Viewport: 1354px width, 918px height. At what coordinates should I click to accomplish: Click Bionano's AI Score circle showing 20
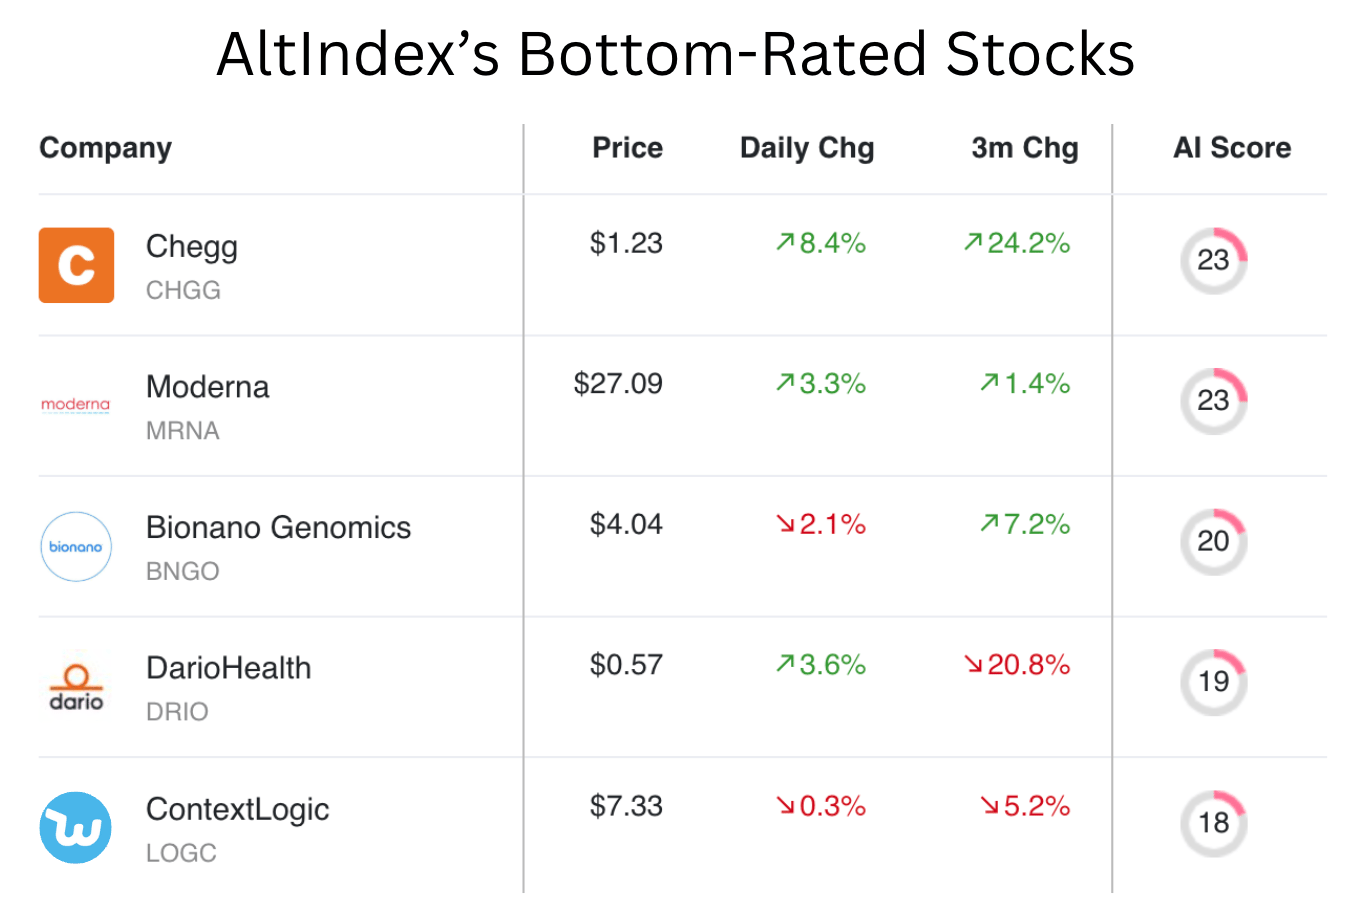1214,542
